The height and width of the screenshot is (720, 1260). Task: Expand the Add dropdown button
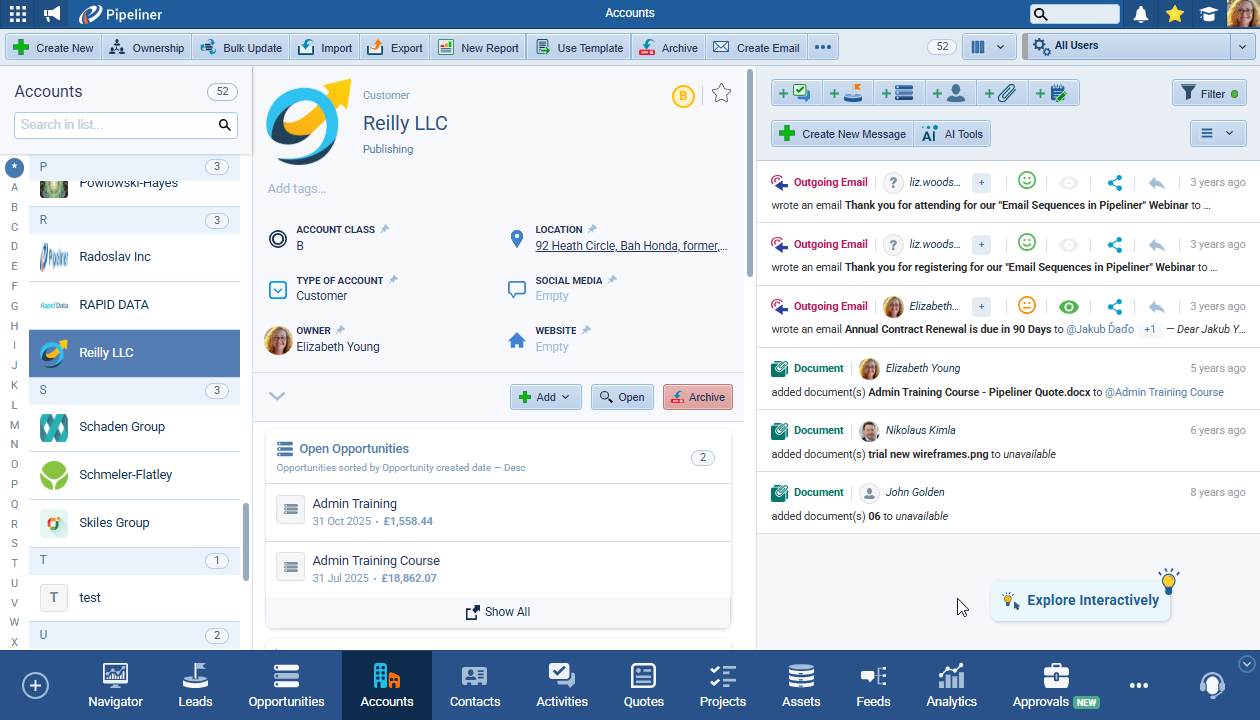(x=545, y=397)
